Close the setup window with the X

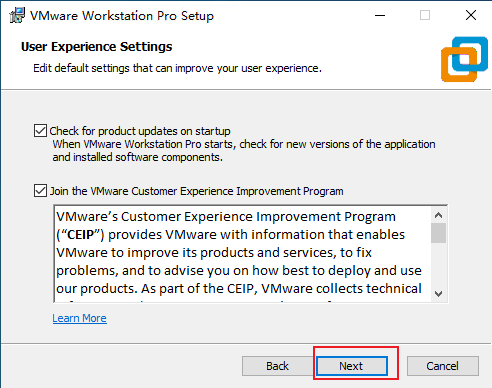pyautogui.click(x=471, y=15)
